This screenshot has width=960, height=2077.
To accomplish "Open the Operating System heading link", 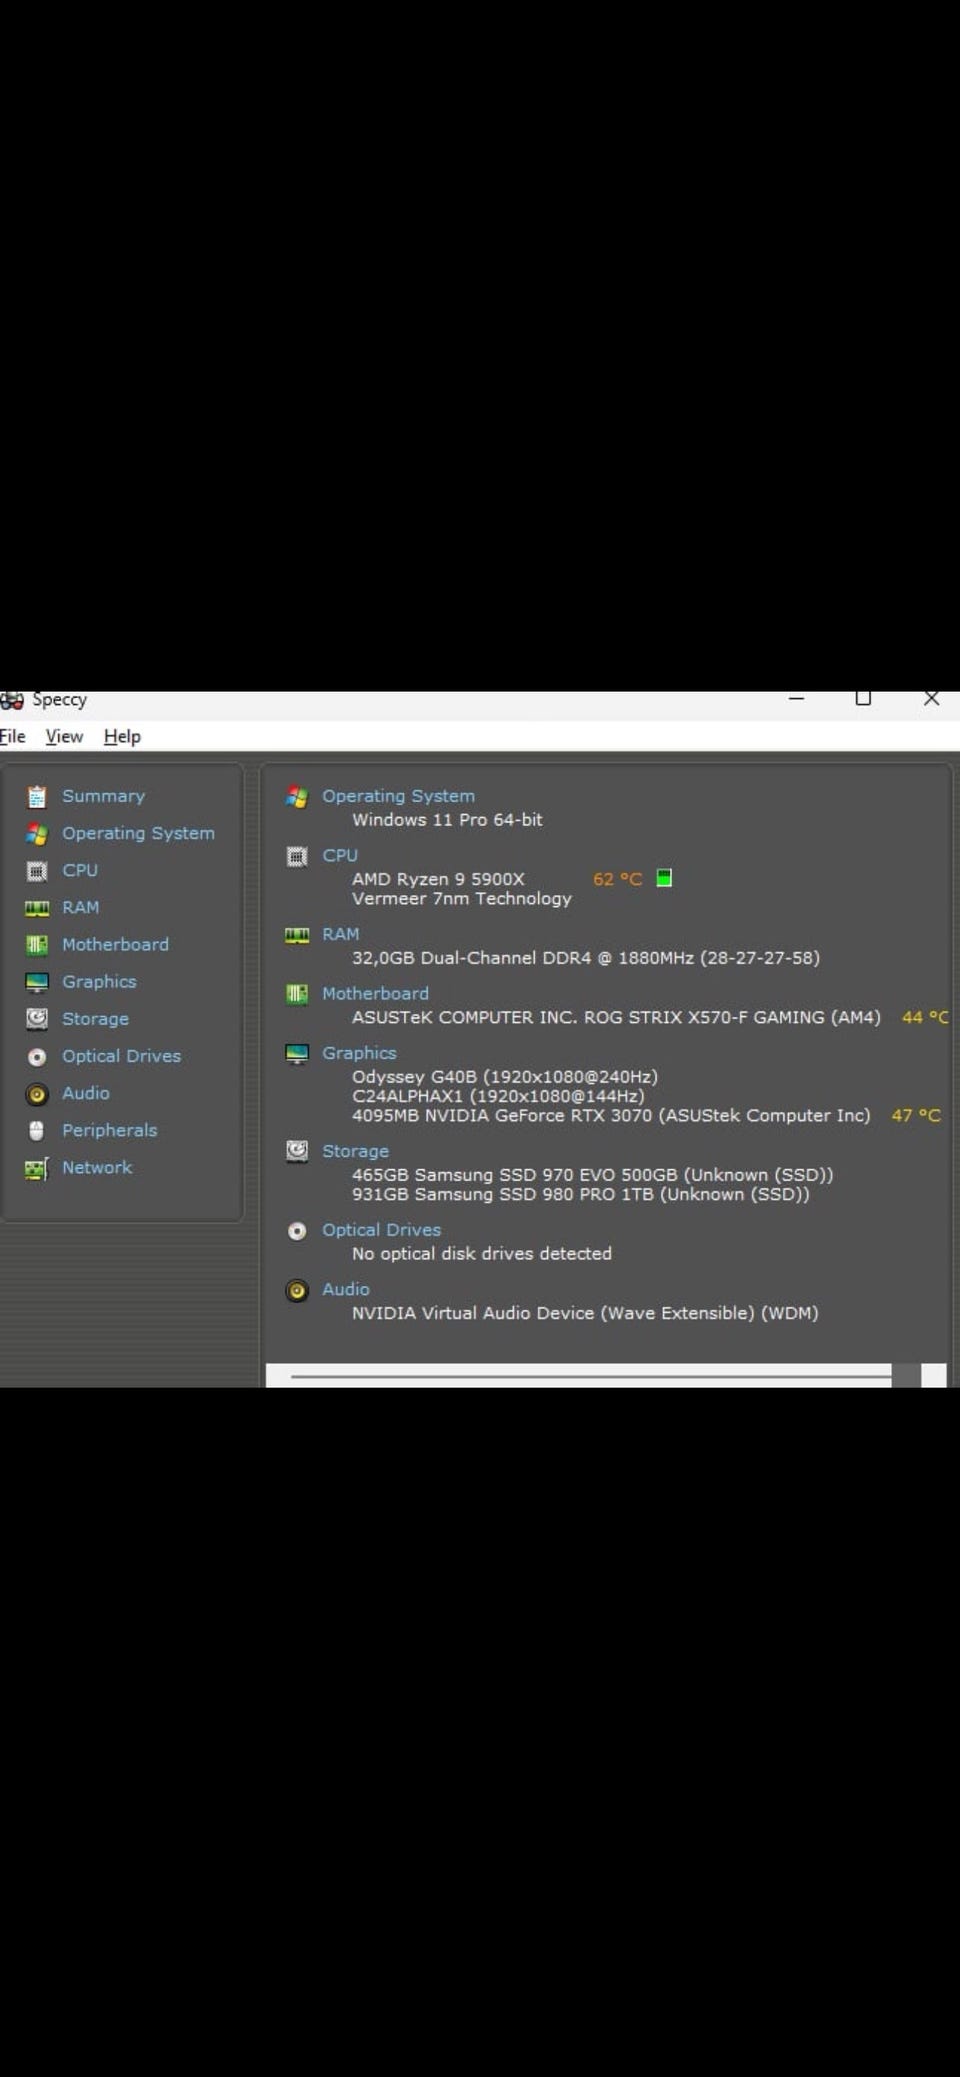I will (x=398, y=796).
